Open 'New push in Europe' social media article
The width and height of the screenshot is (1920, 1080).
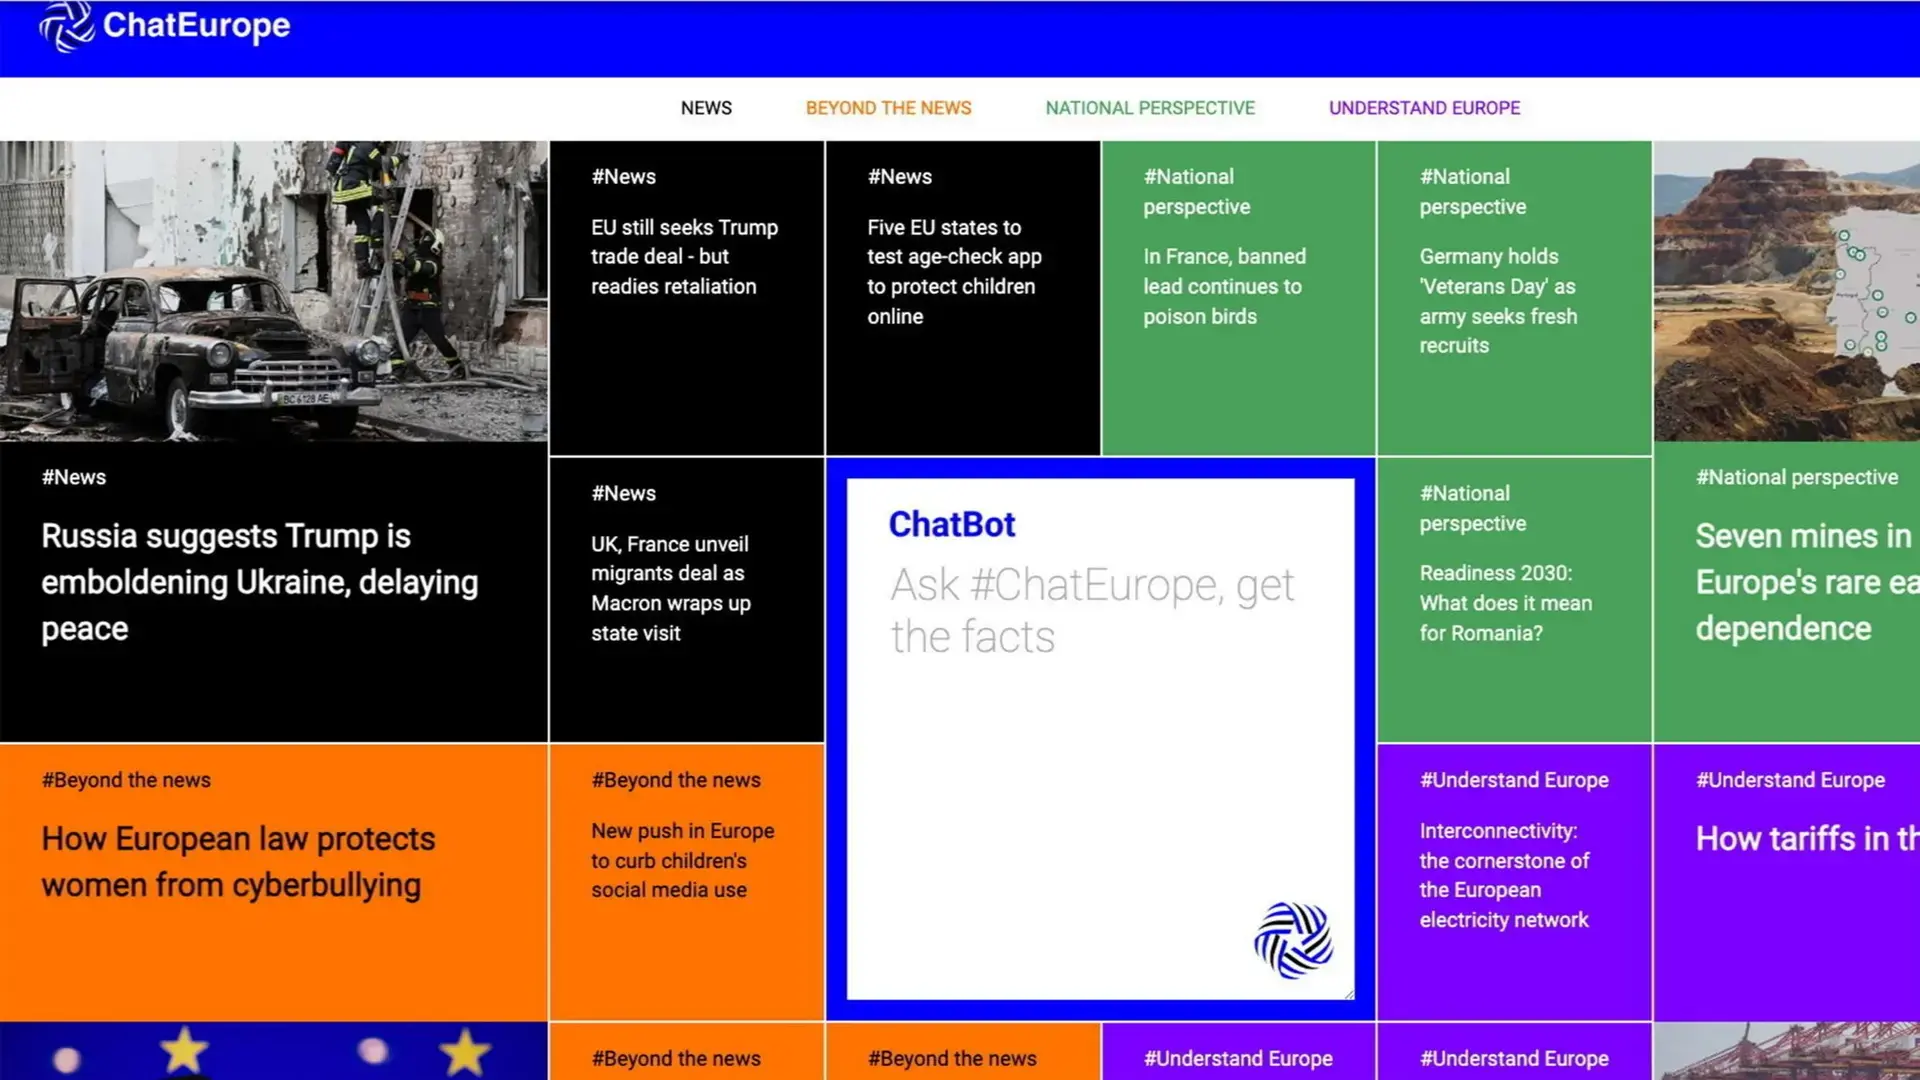click(682, 860)
